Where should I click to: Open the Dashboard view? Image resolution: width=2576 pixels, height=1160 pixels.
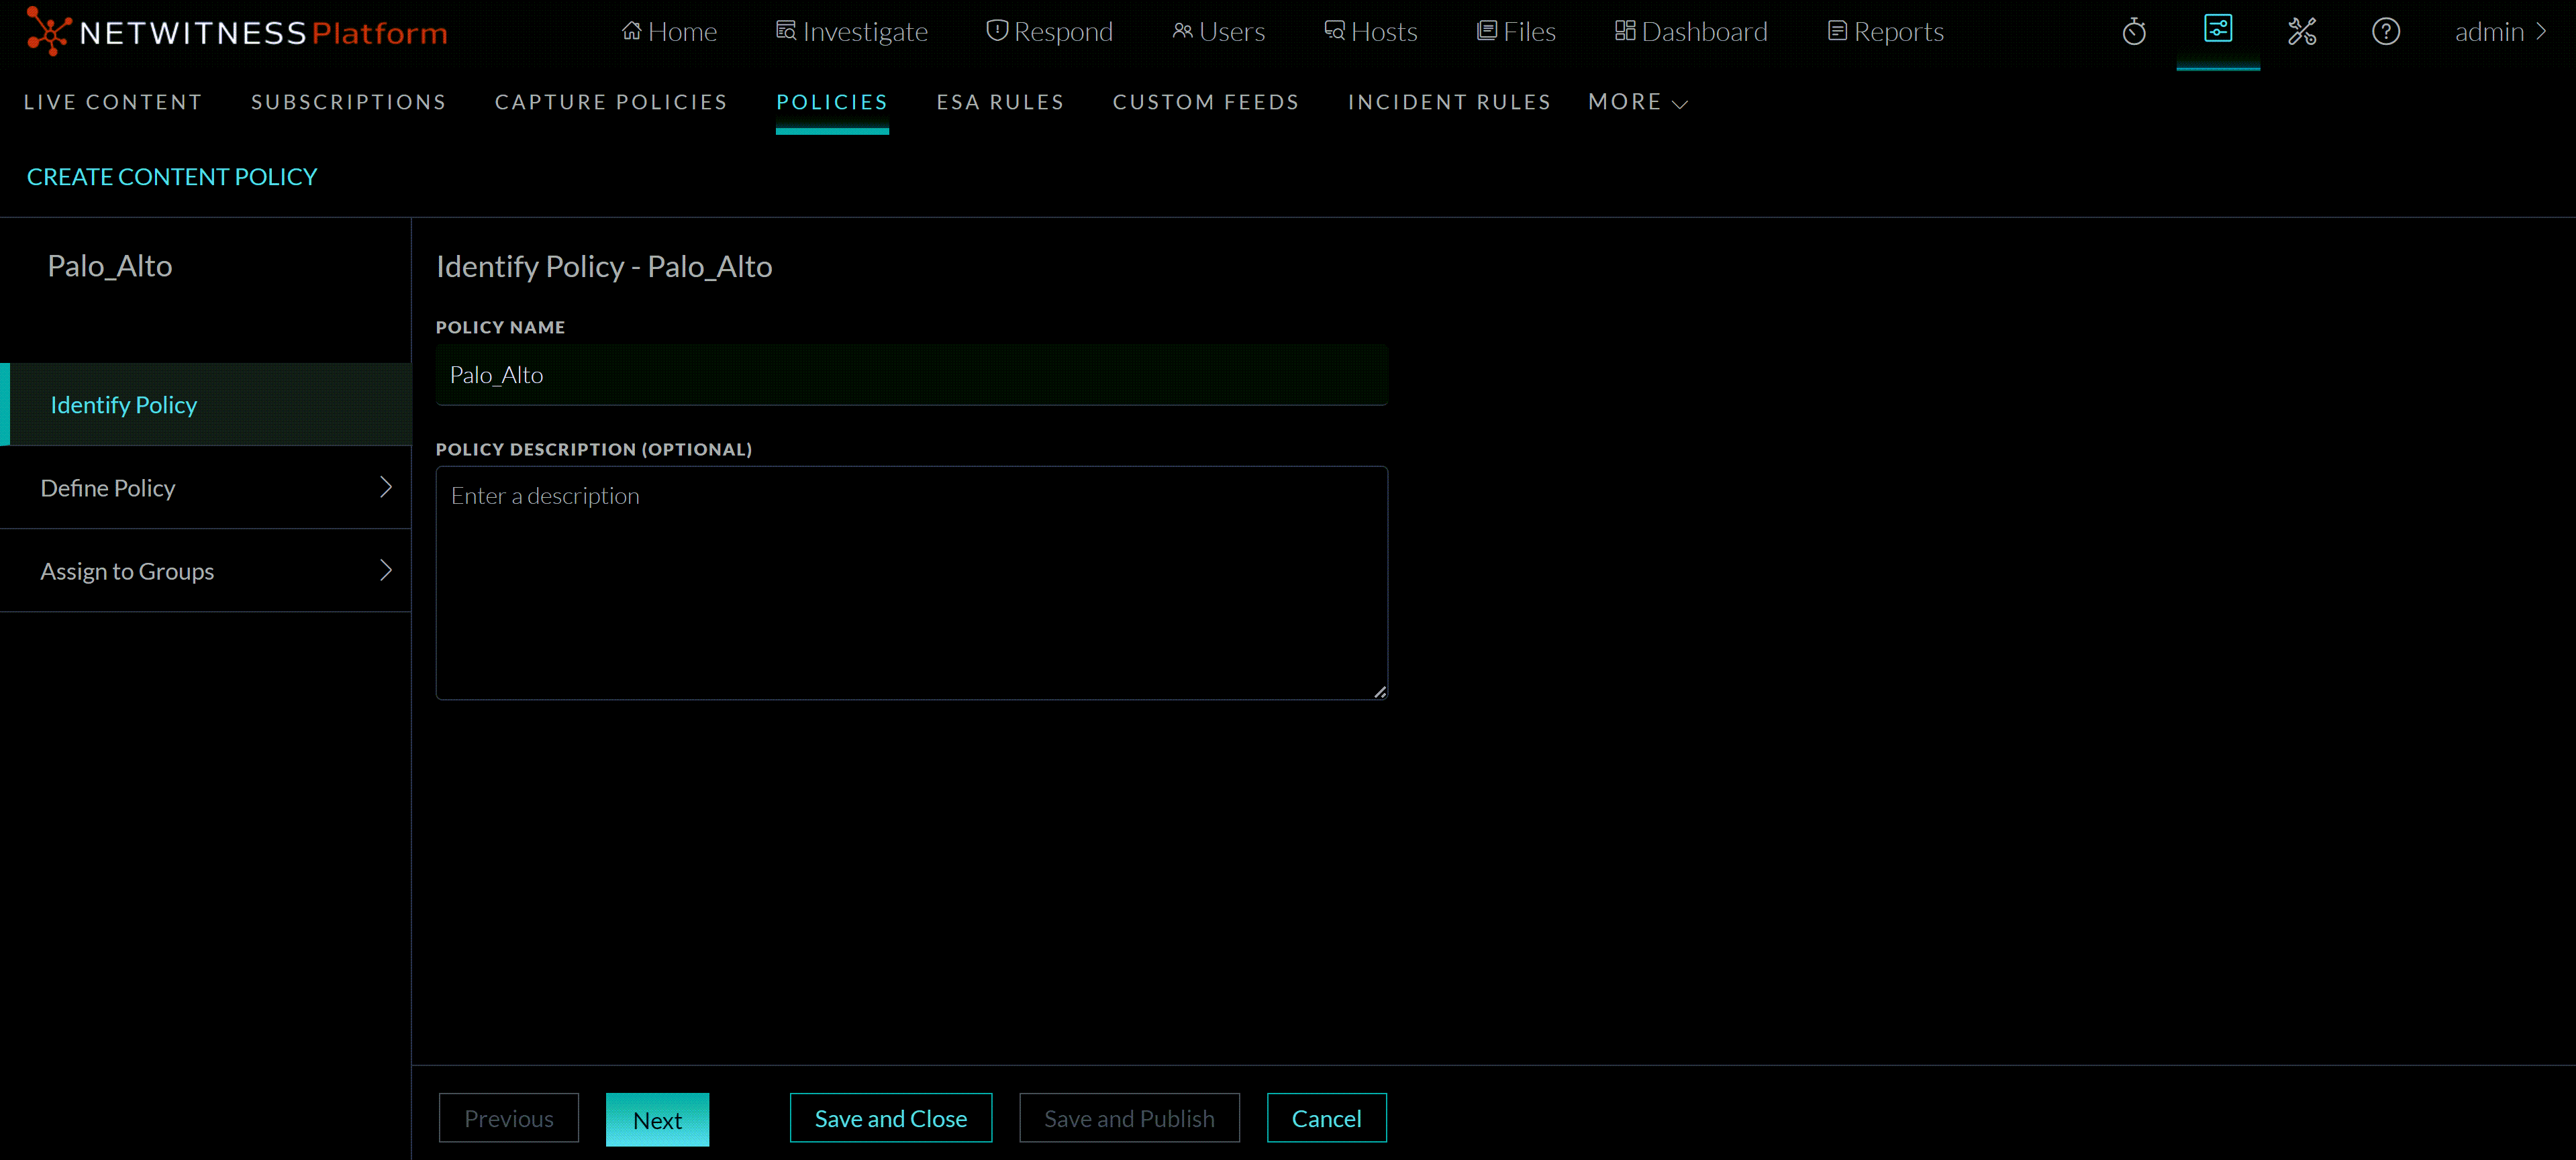1691,32
